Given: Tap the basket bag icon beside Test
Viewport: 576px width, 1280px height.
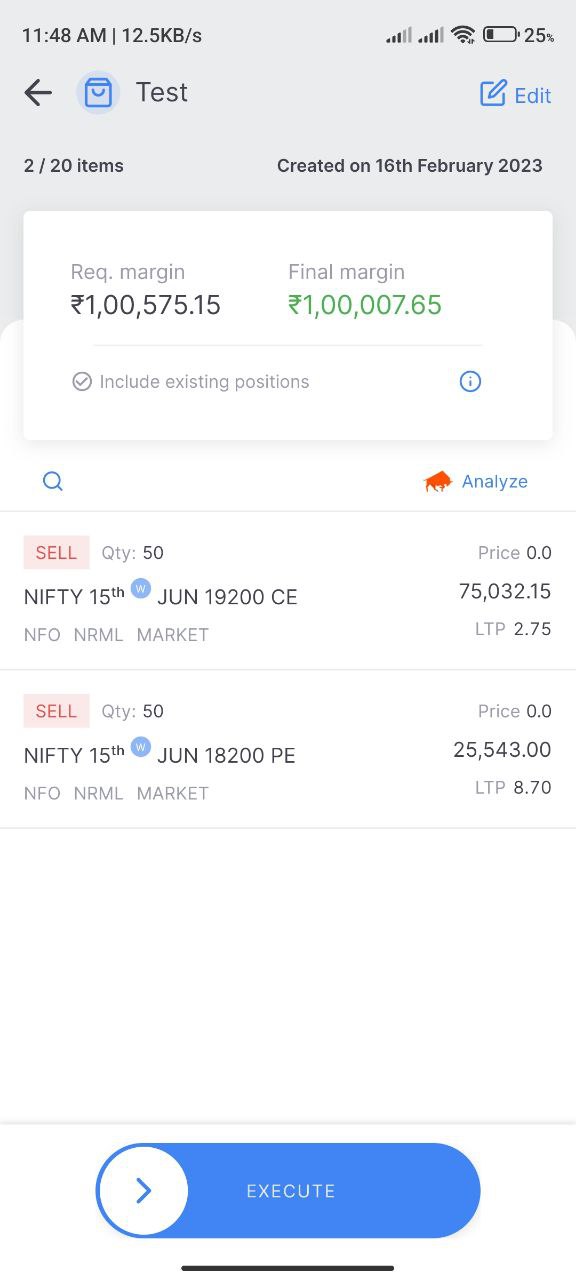Looking at the screenshot, I should [x=98, y=93].
